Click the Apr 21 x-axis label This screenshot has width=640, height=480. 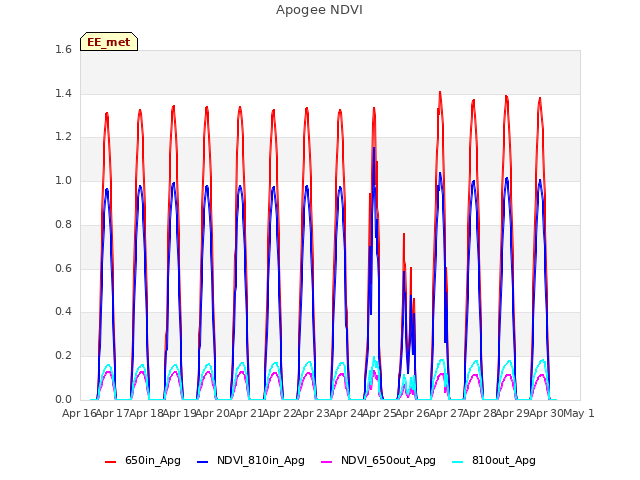246,413
